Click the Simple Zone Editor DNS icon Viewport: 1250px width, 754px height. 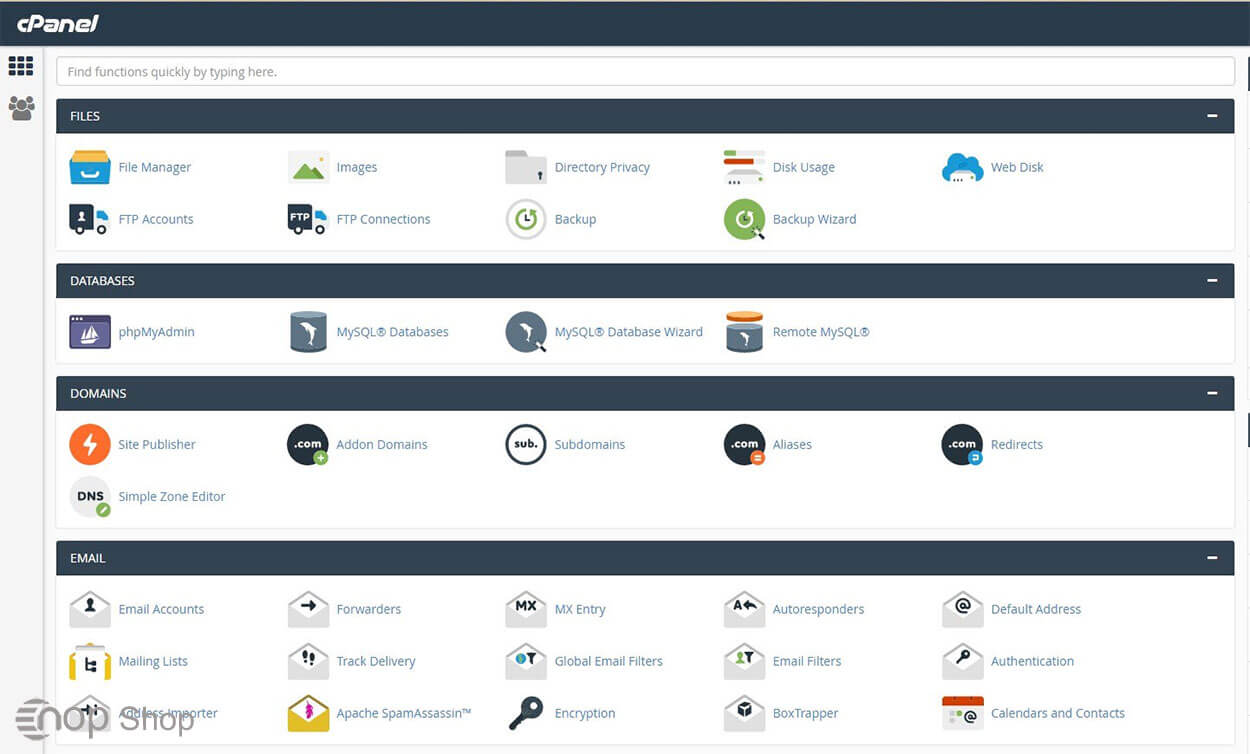89,496
